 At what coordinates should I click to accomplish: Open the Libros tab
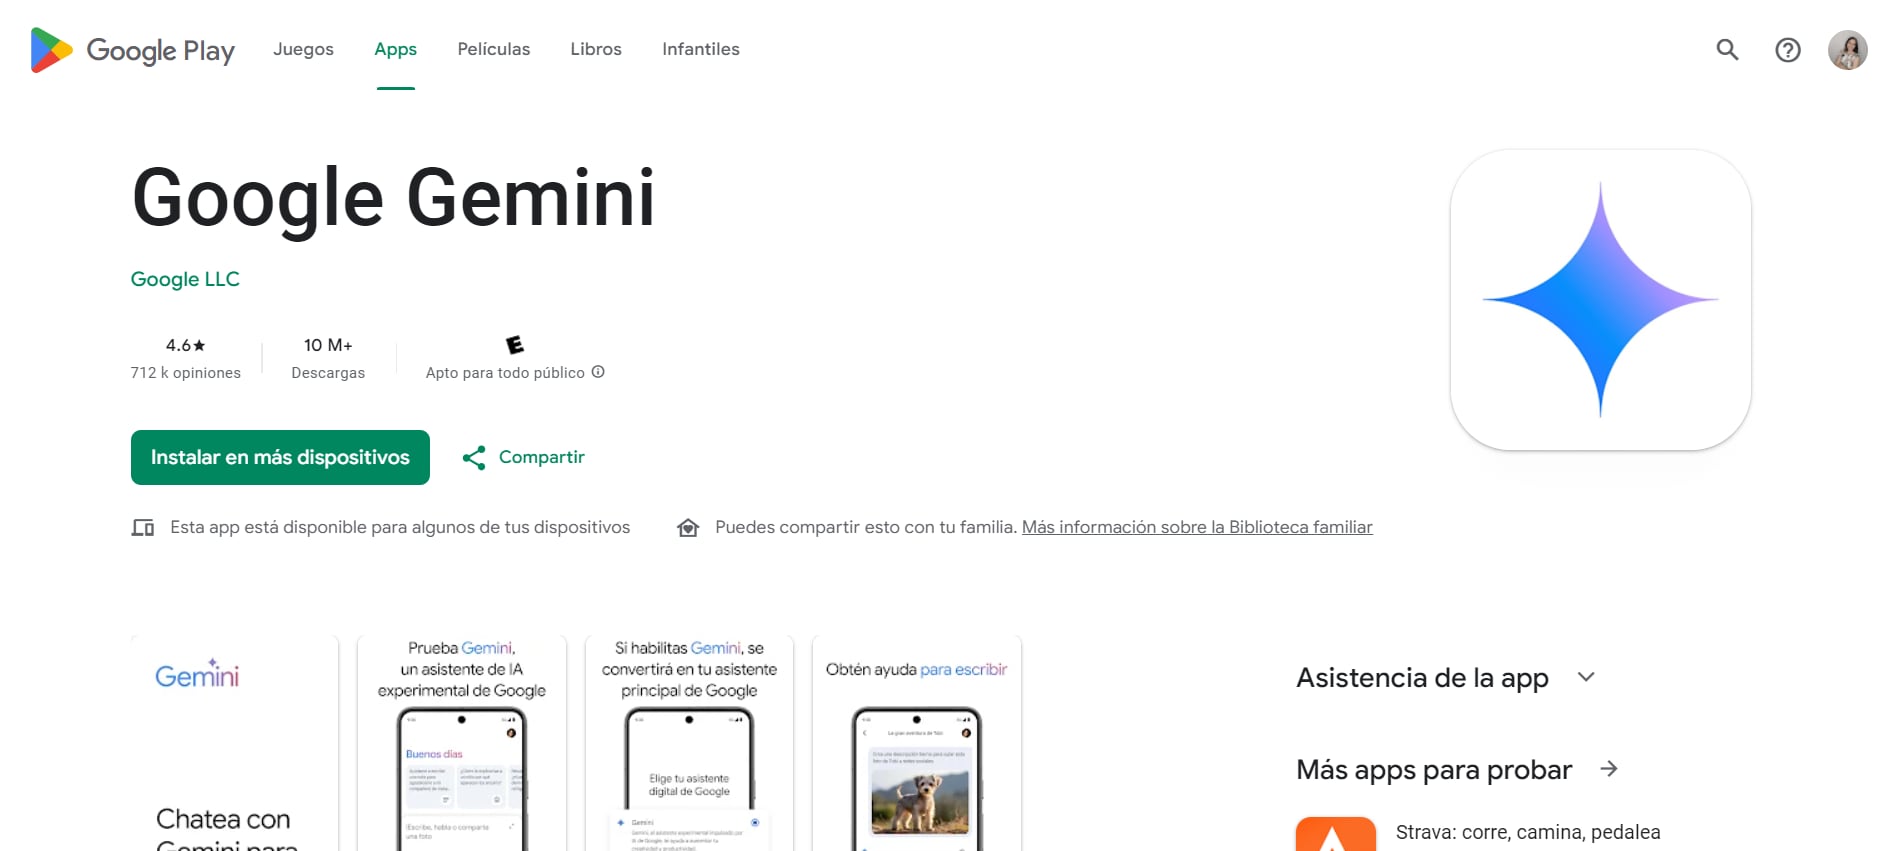[x=596, y=49]
